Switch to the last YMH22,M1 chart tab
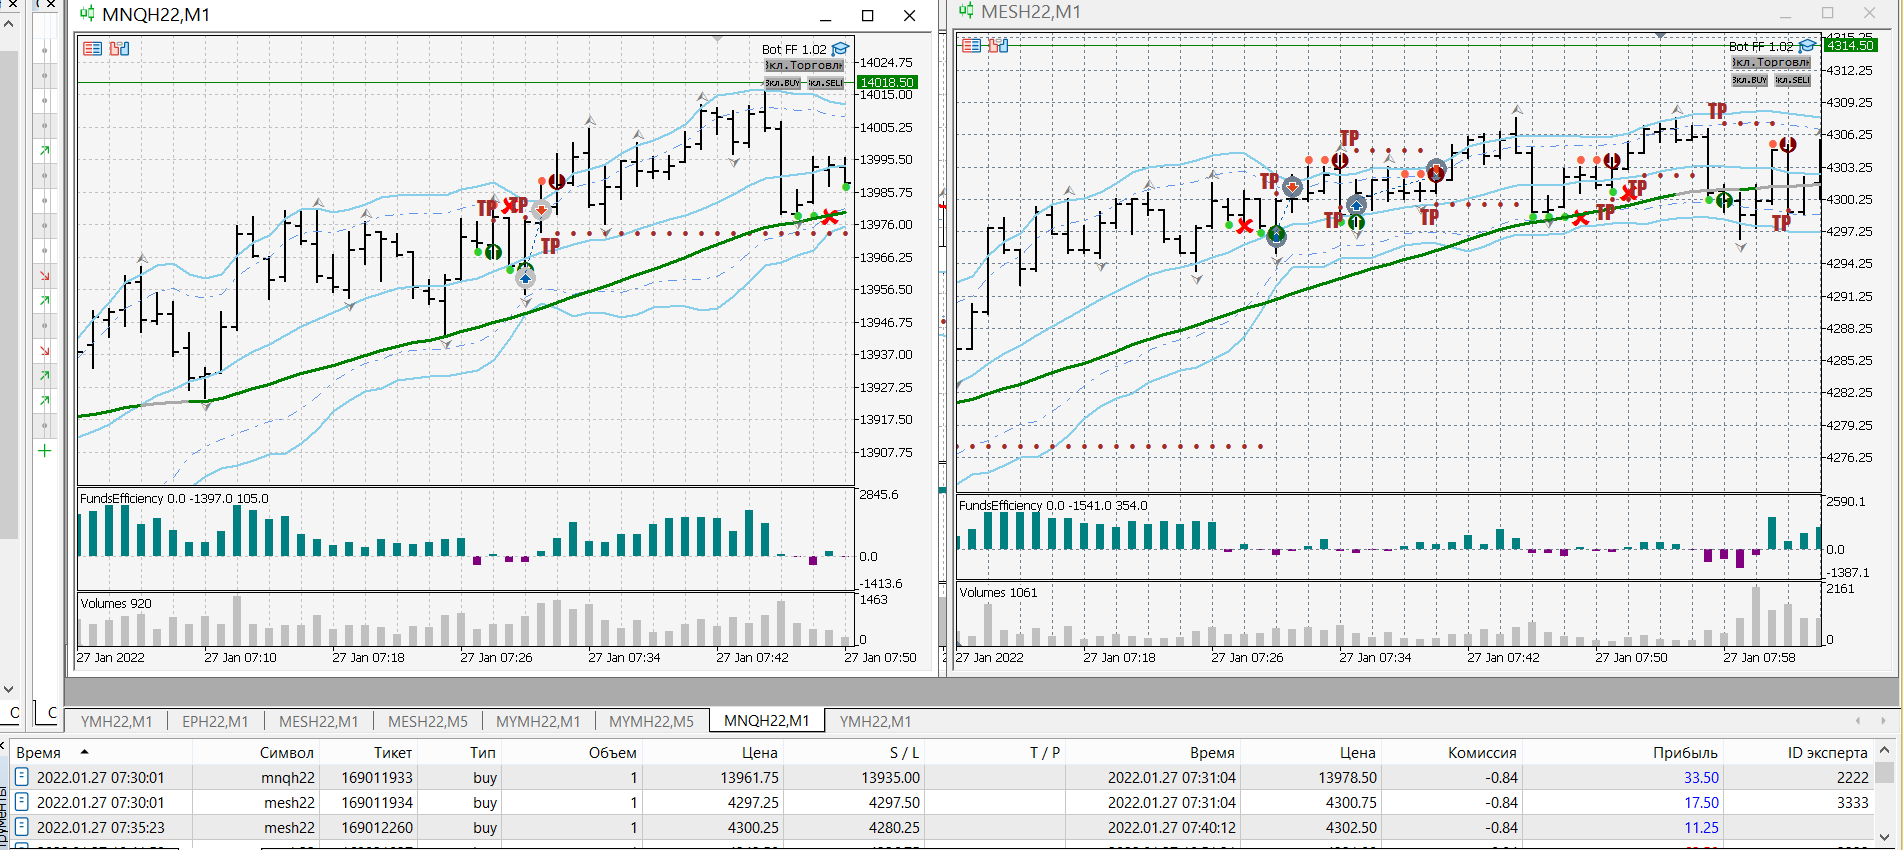Image resolution: width=1903 pixels, height=850 pixels. pos(875,721)
